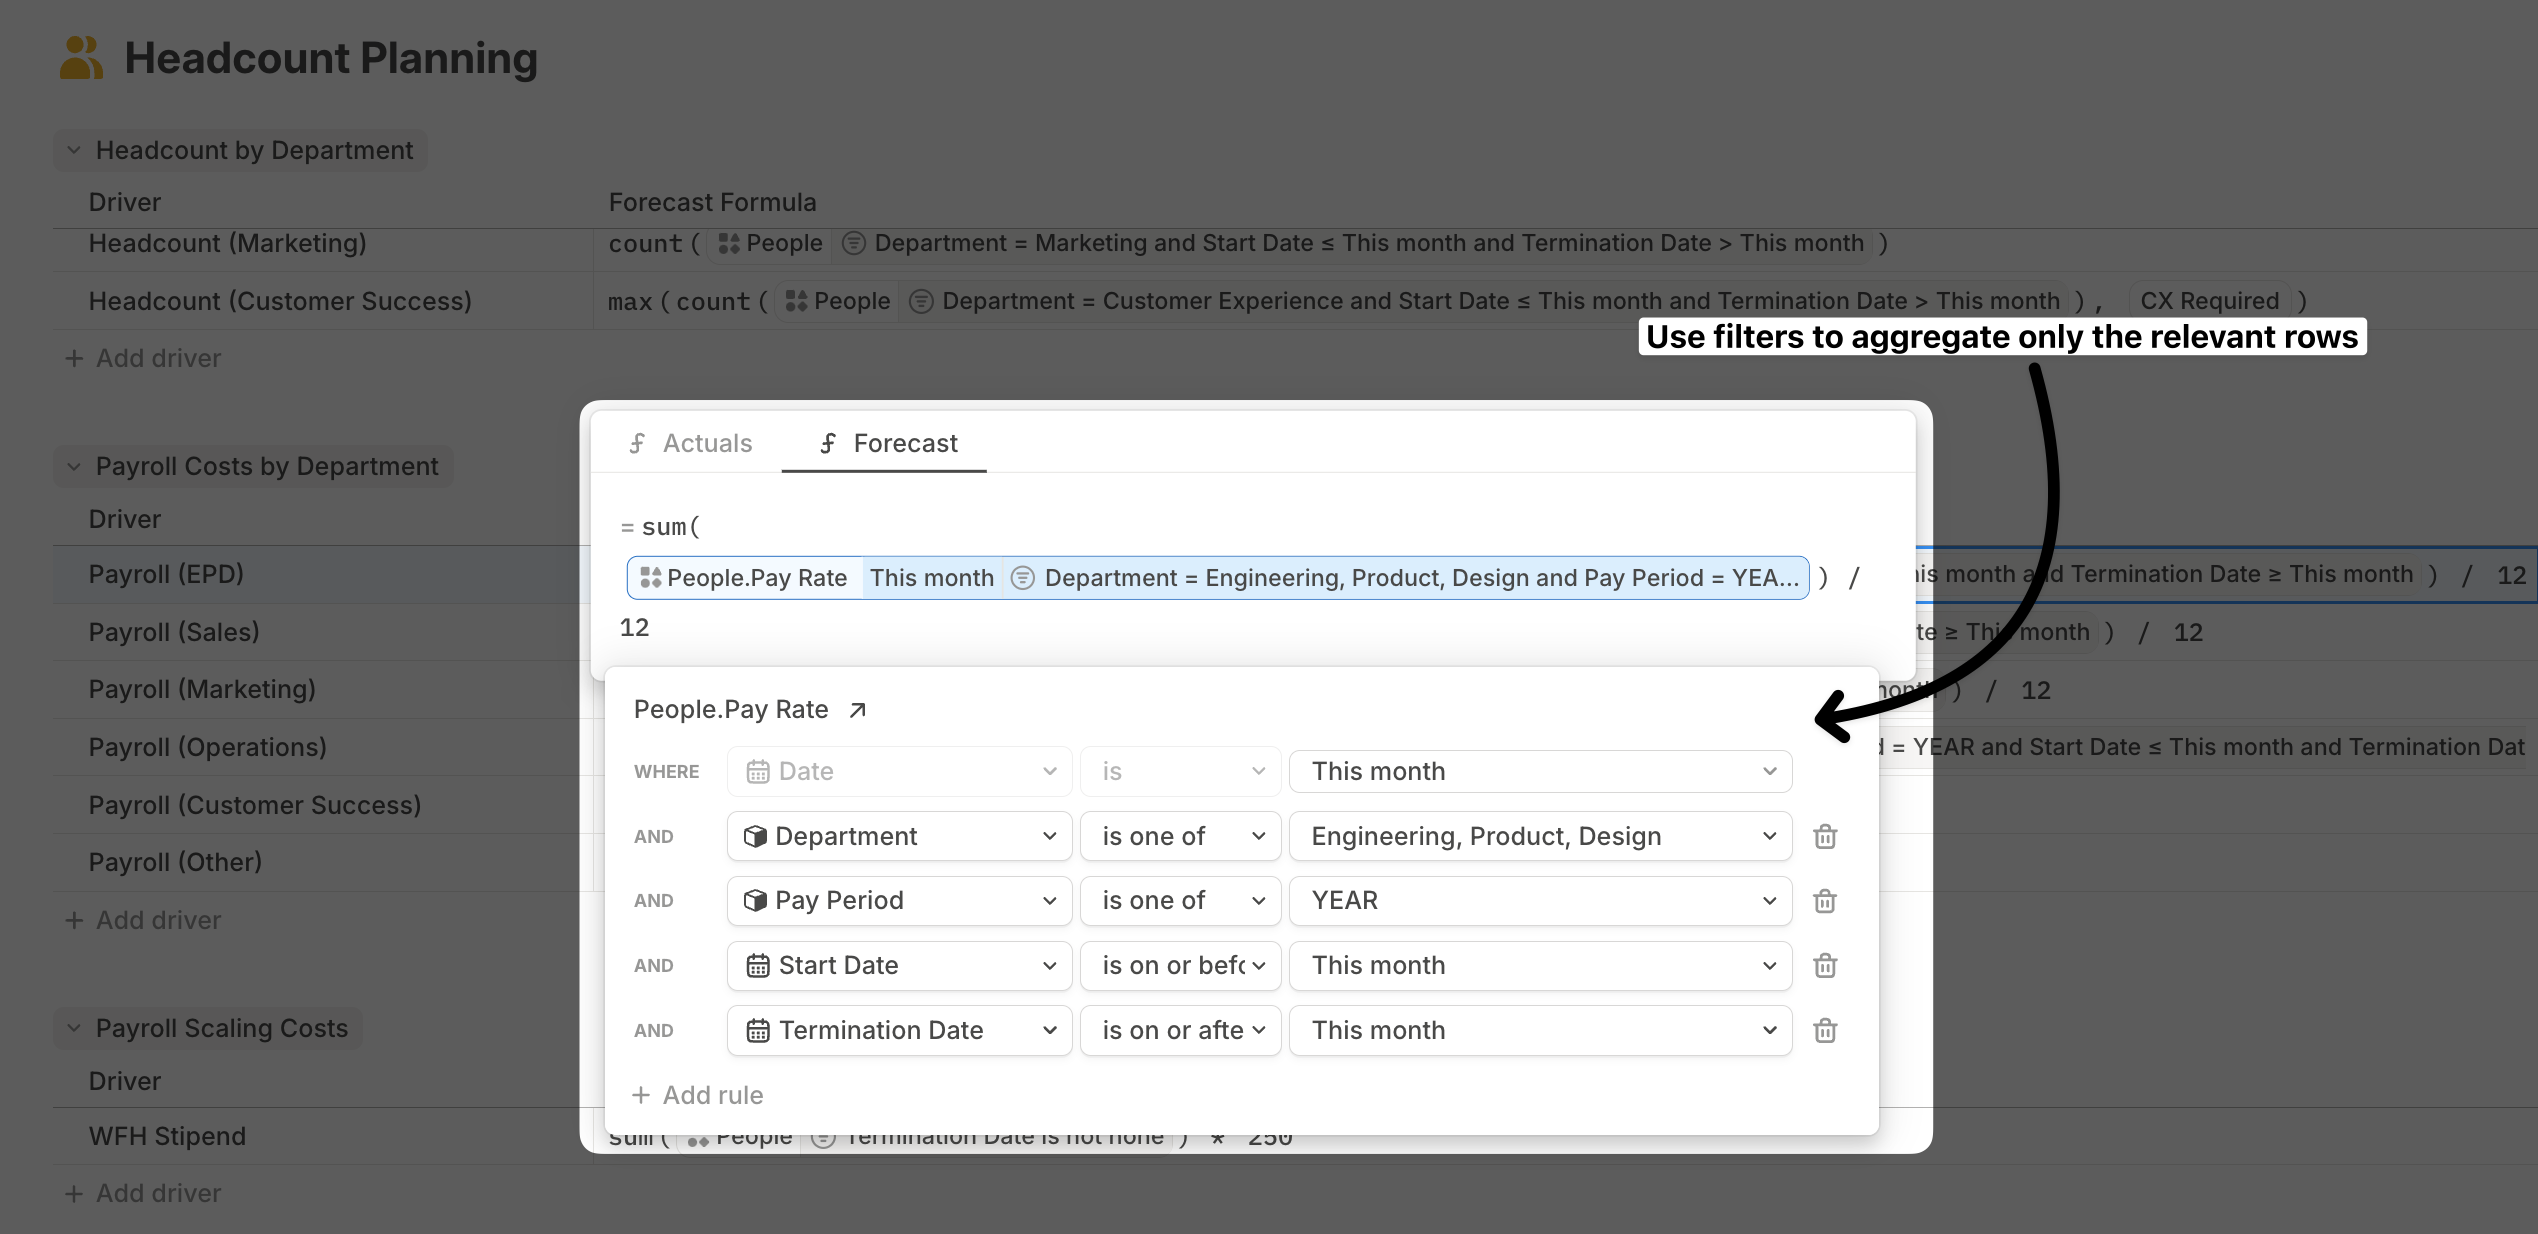This screenshot has height=1234, width=2538.
Task: Remove the Termination Date filter rule
Action: coord(1825,1031)
